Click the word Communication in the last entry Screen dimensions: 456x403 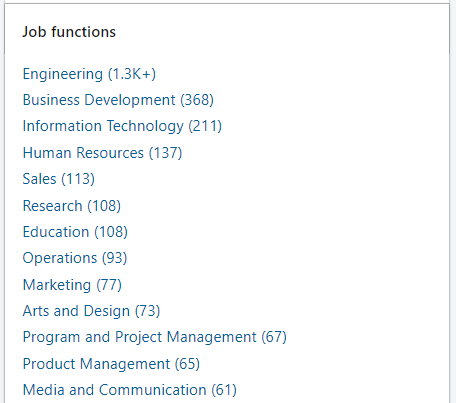coord(153,390)
